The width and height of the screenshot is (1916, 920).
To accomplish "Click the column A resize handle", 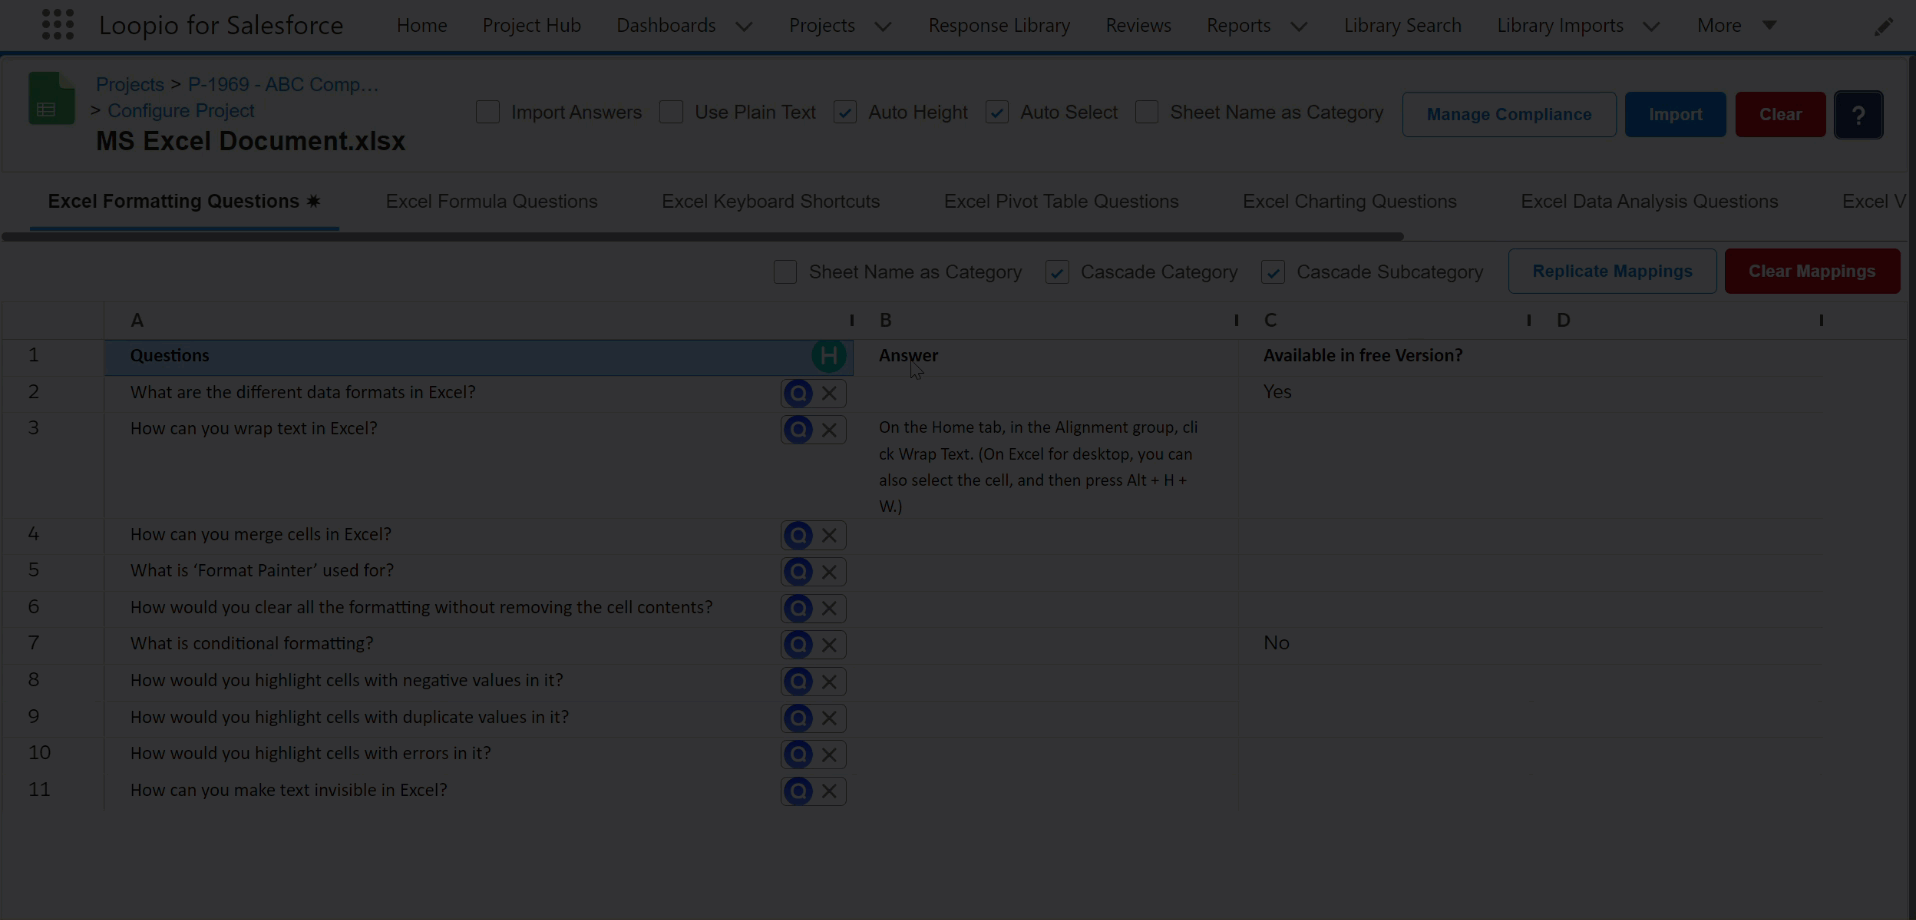I will click(852, 320).
